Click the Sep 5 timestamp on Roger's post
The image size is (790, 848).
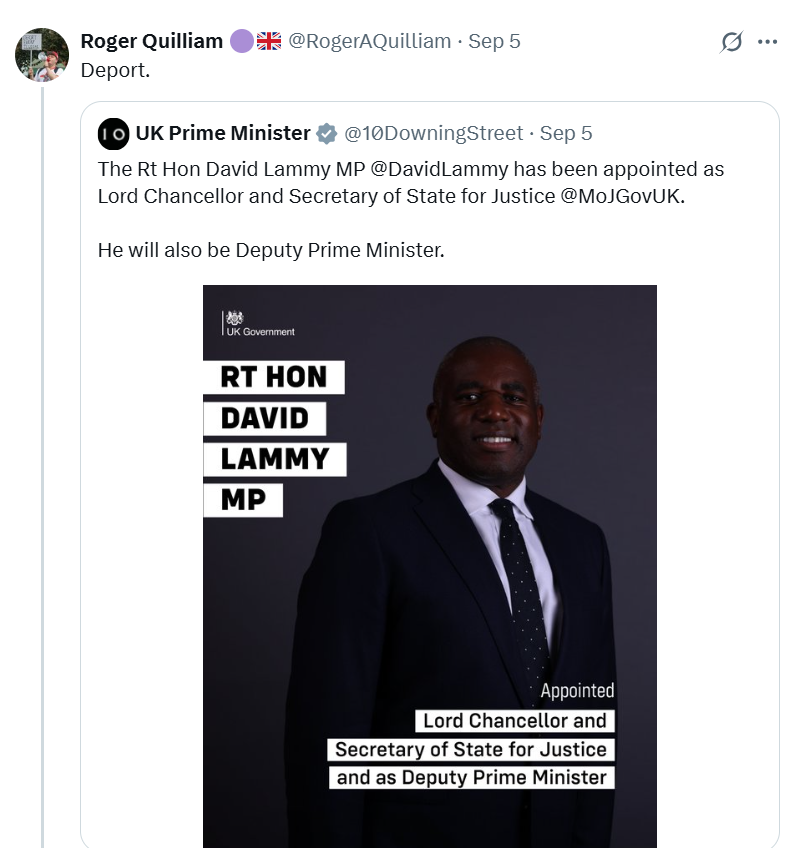click(494, 41)
